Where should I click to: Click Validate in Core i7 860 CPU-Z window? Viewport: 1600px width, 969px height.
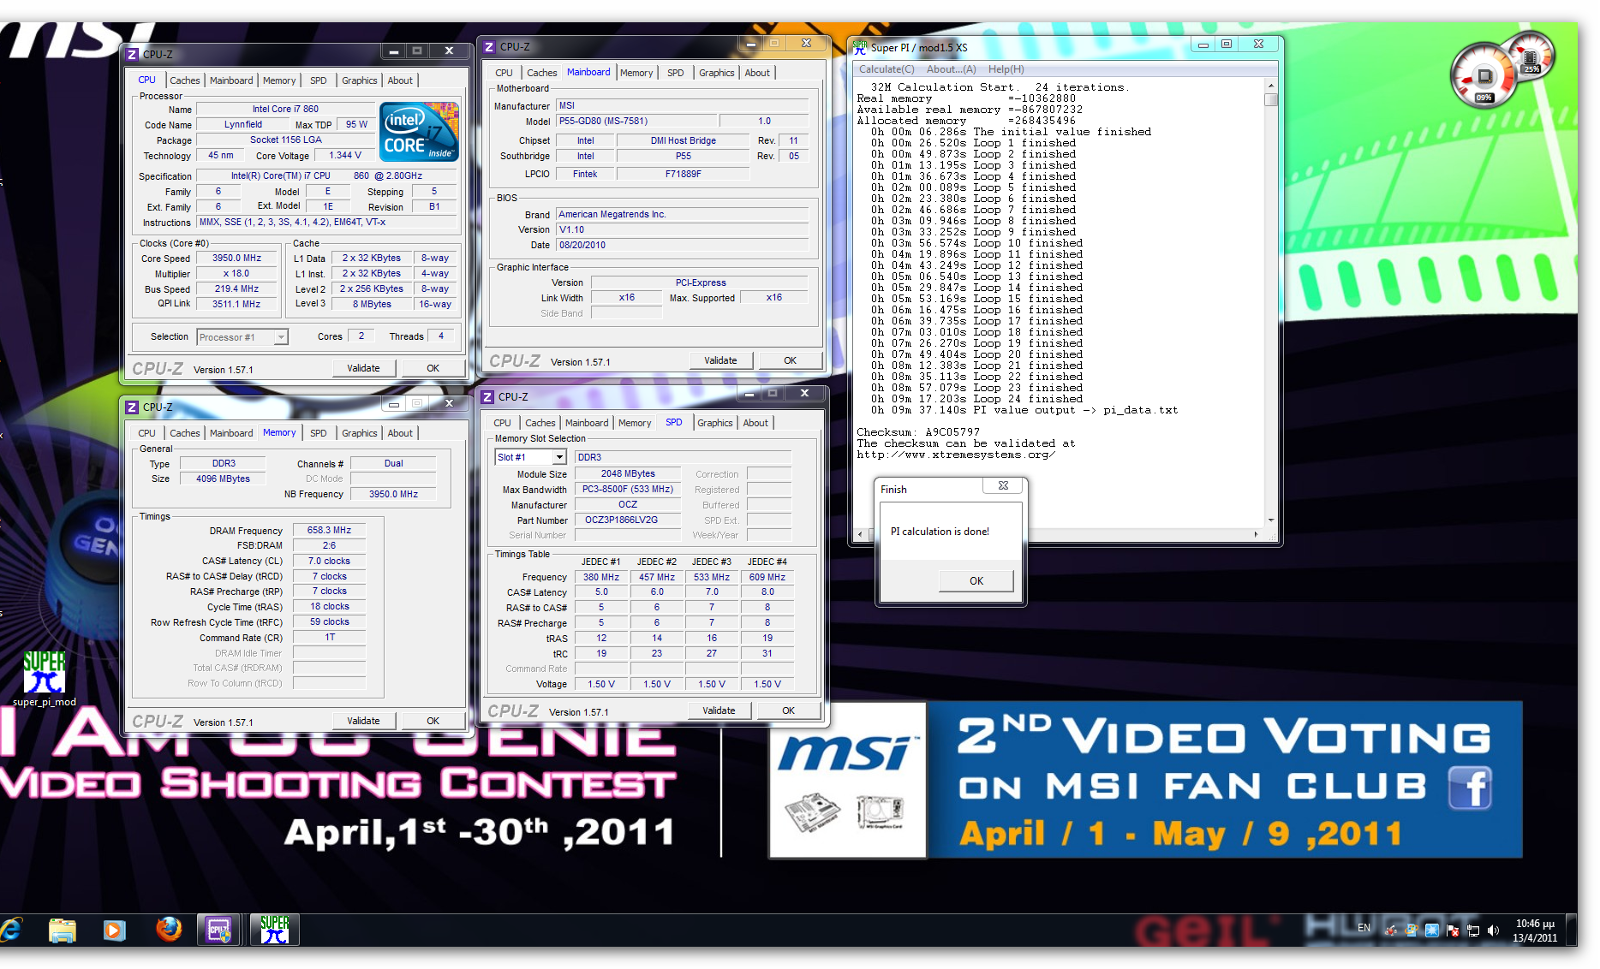click(x=363, y=368)
